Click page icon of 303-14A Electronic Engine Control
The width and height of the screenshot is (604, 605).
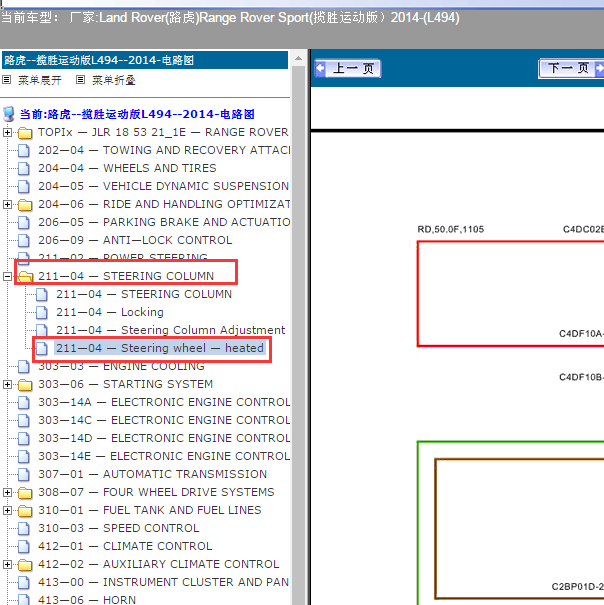coord(24,402)
